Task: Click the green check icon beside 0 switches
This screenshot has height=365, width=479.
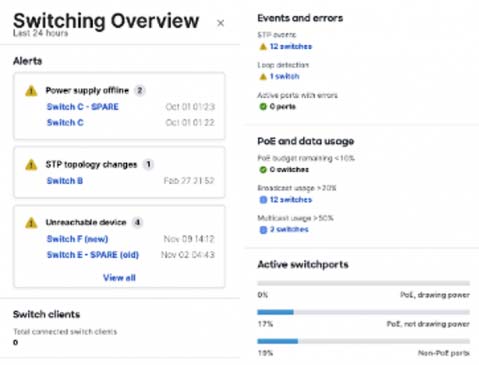Action: tap(263, 170)
